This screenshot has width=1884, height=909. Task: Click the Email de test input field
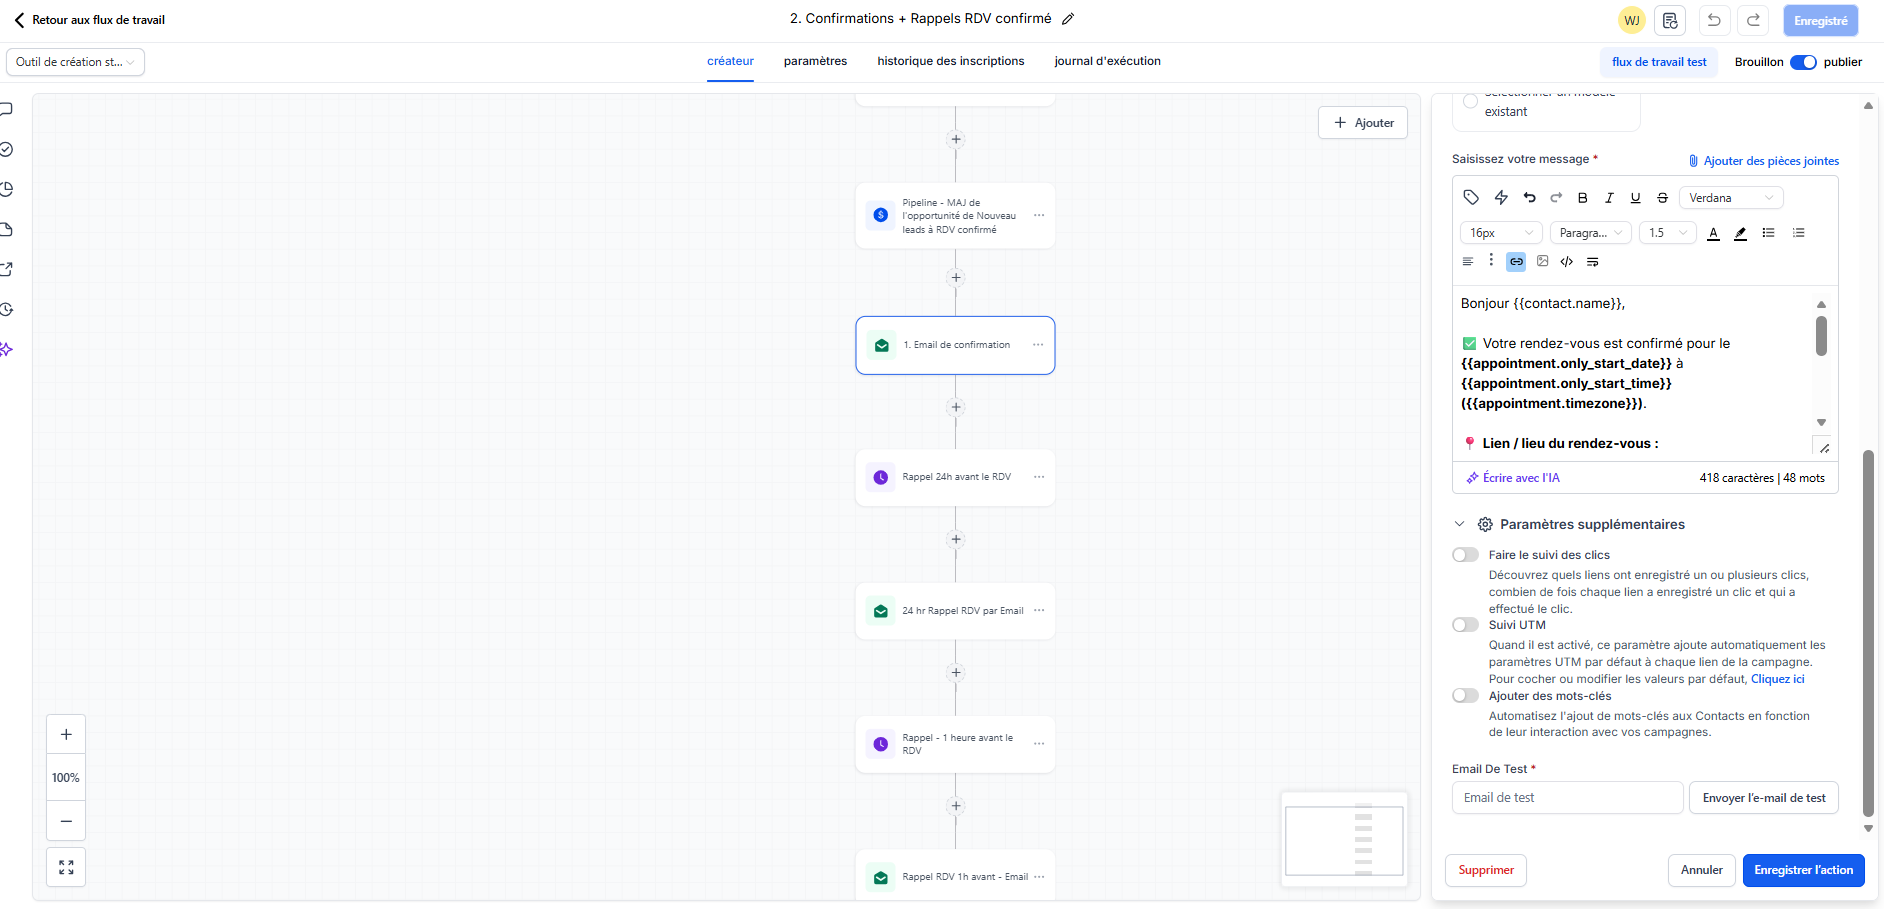(1567, 798)
